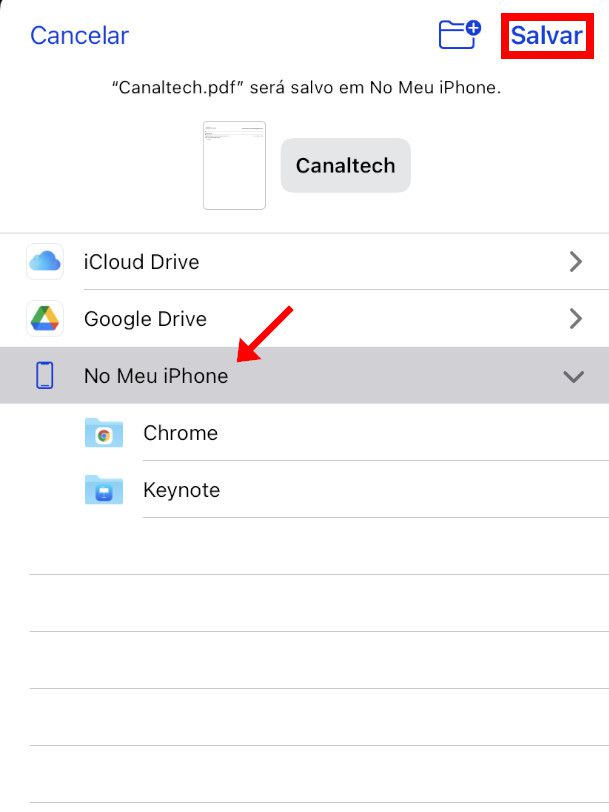Tap the Canaltech PDF preview thumbnail
Viewport: 609px width, 812px height.
point(234,165)
